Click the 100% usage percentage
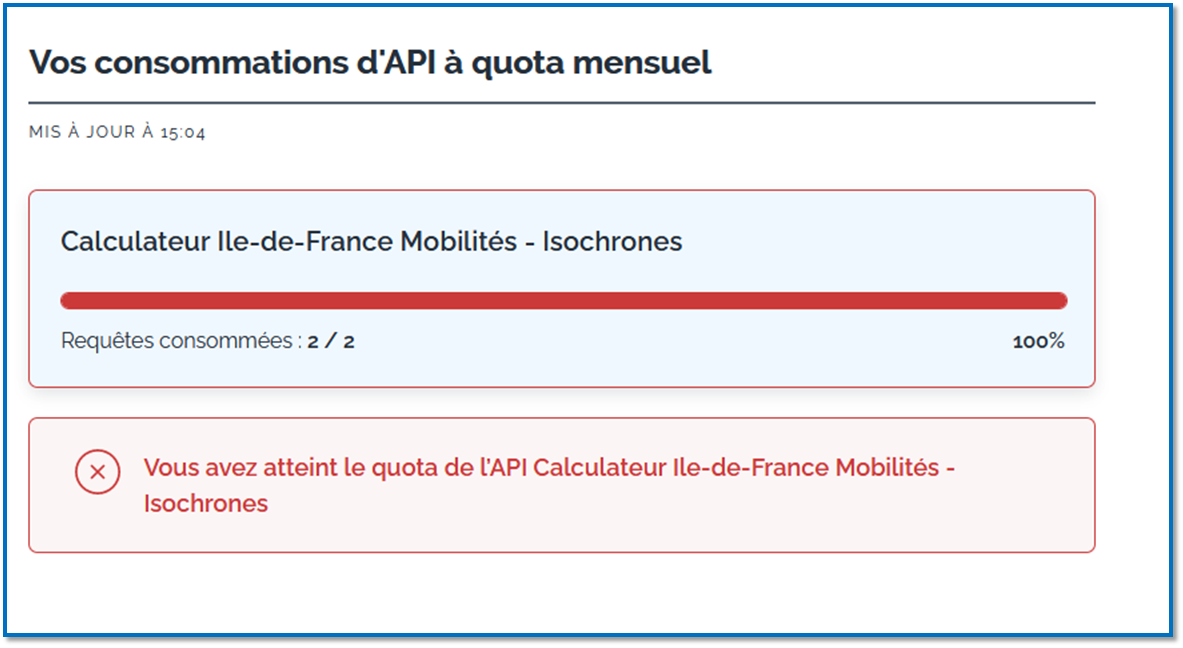 point(1038,342)
